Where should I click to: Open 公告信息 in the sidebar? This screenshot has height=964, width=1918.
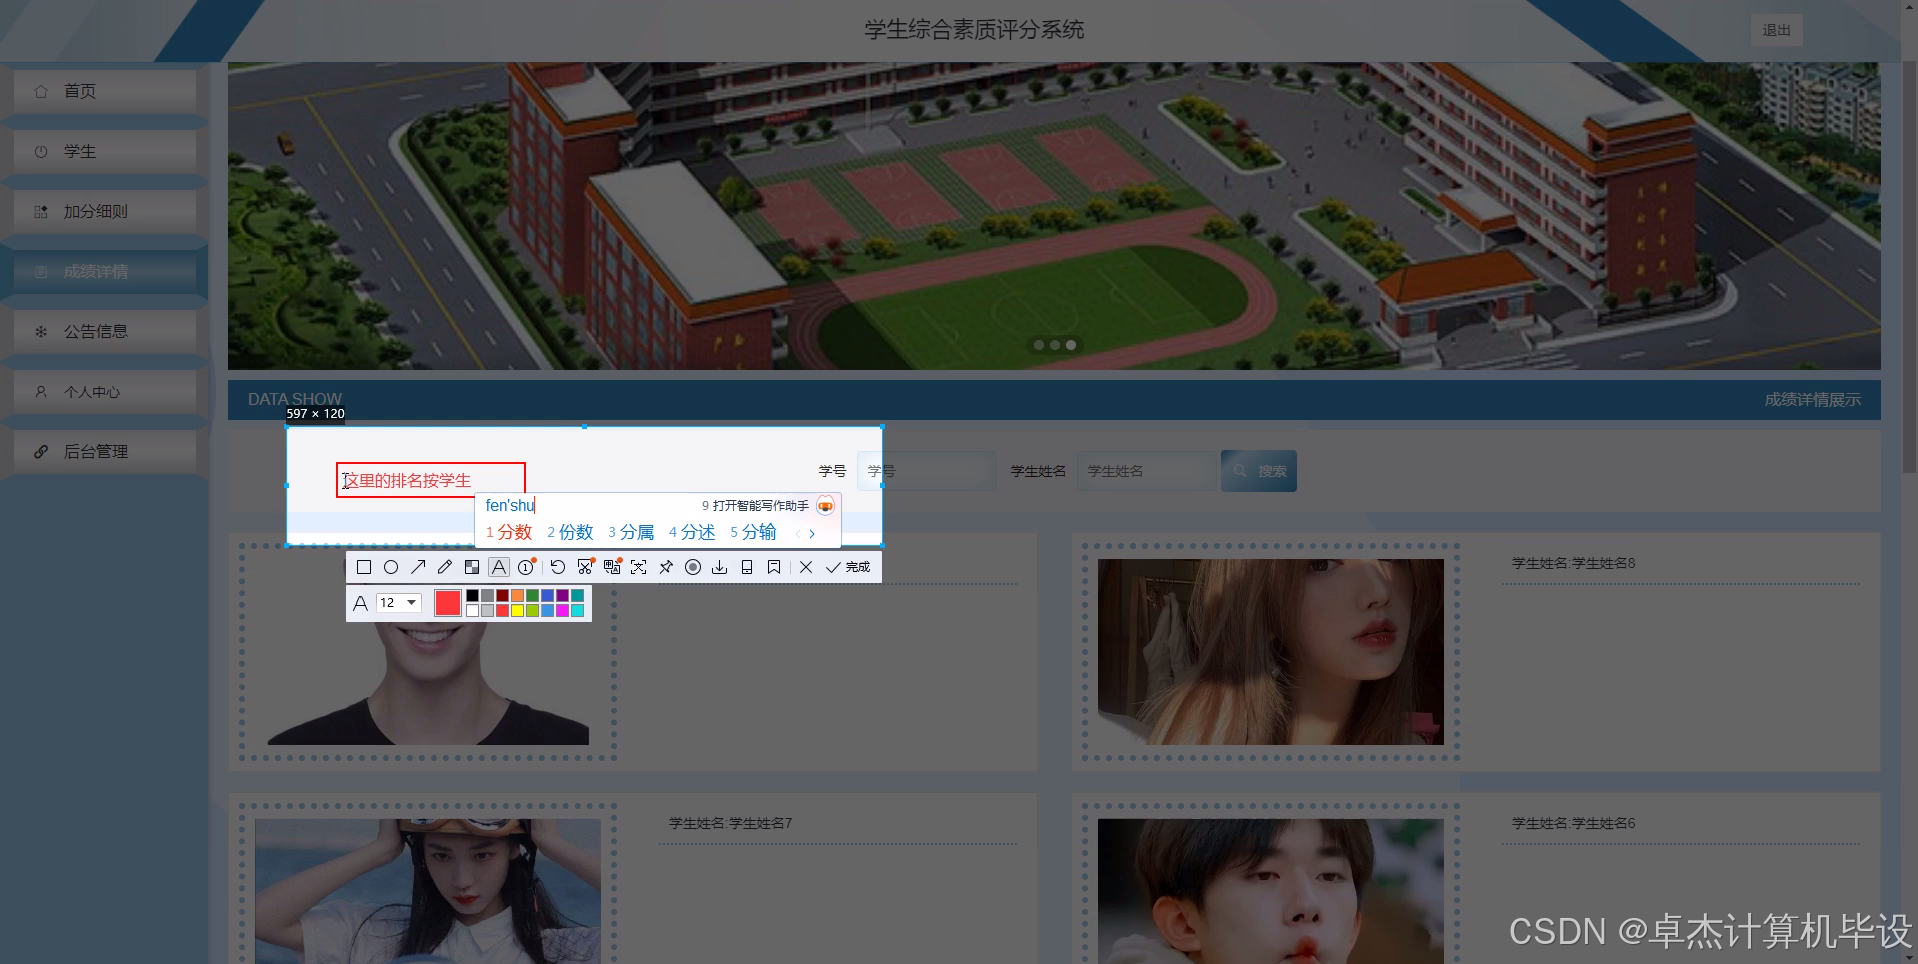click(105, 331)
